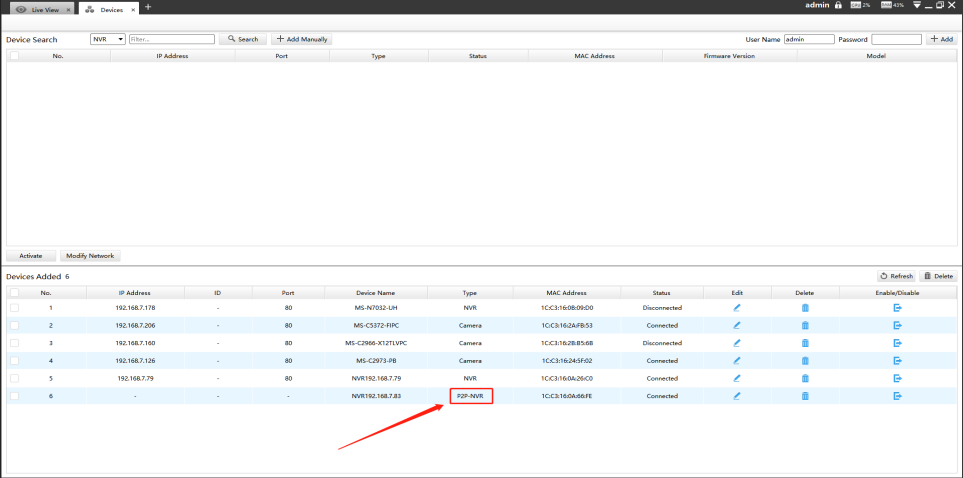
Task: Check the row 6 device checkbox
Action: point(15,396)
